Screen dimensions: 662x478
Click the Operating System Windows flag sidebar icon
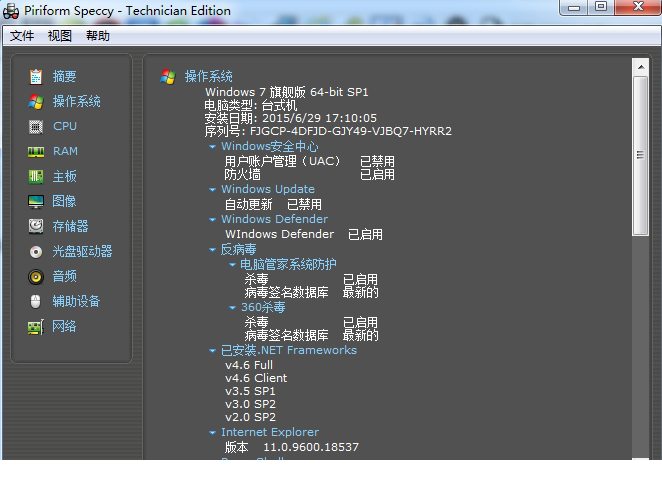point(36,102)
